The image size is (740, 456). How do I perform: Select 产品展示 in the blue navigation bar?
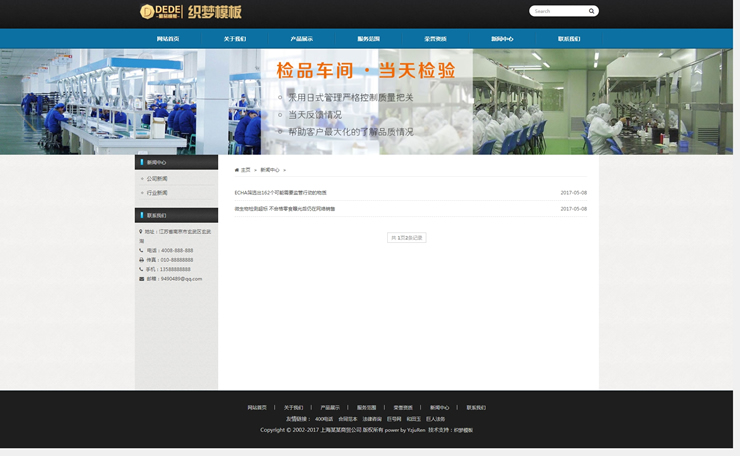pyautogui.click(x=301, y=39)
